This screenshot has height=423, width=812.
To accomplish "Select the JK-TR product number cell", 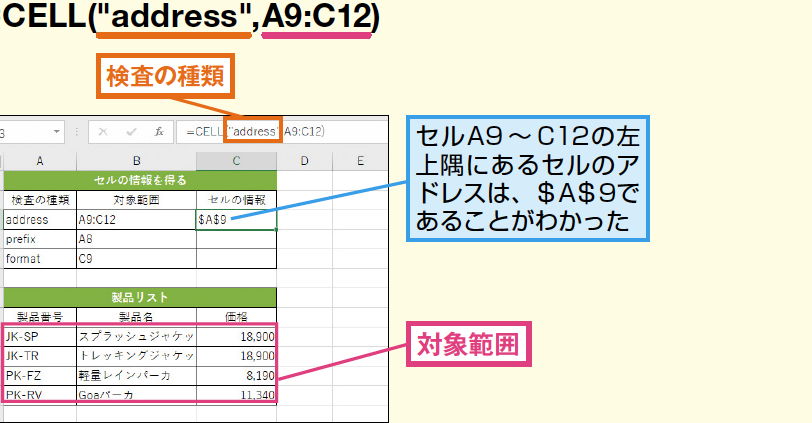I will point(40,356).
